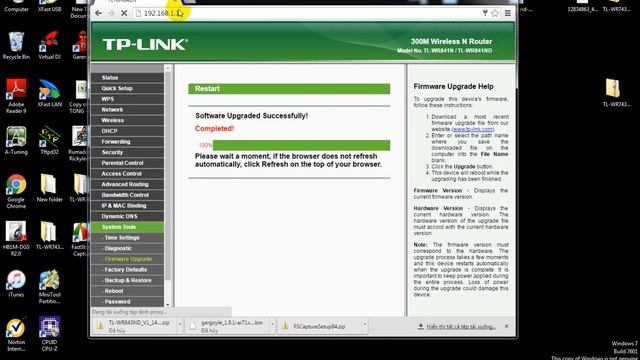Open DHCP menu item
This screenshot has height=360, width=640.
(127, 131)
